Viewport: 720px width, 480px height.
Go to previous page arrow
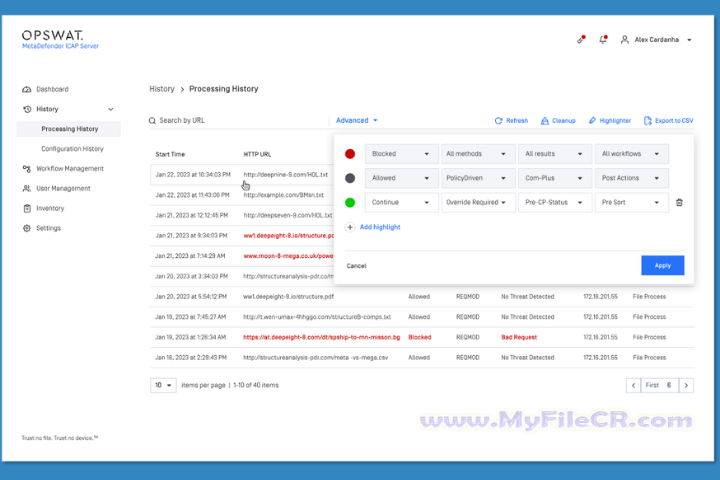[633, 385]
